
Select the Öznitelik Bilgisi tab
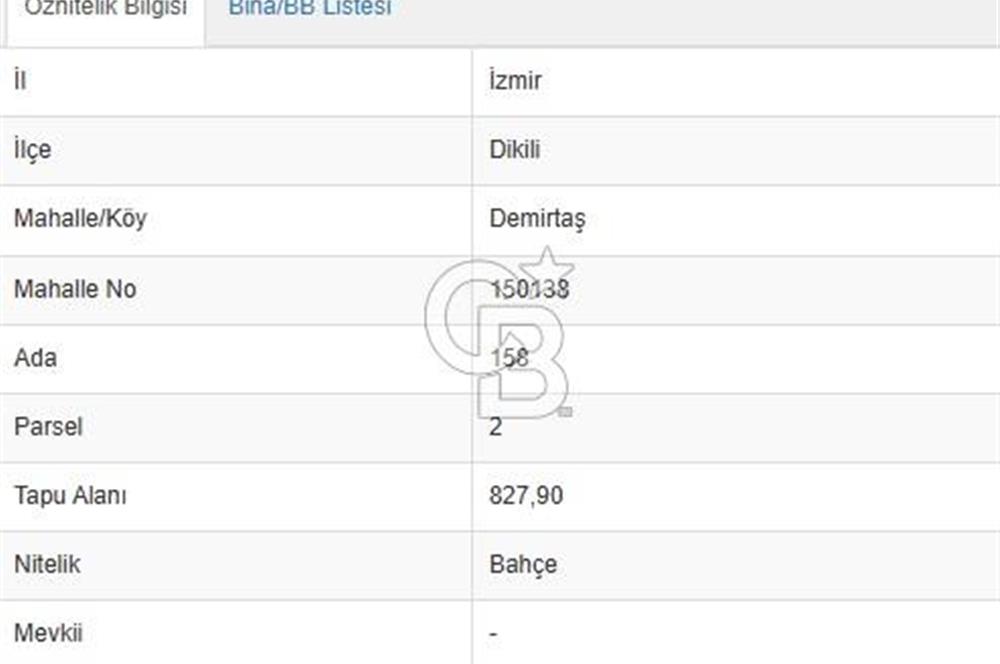click(x=106, y=8)
